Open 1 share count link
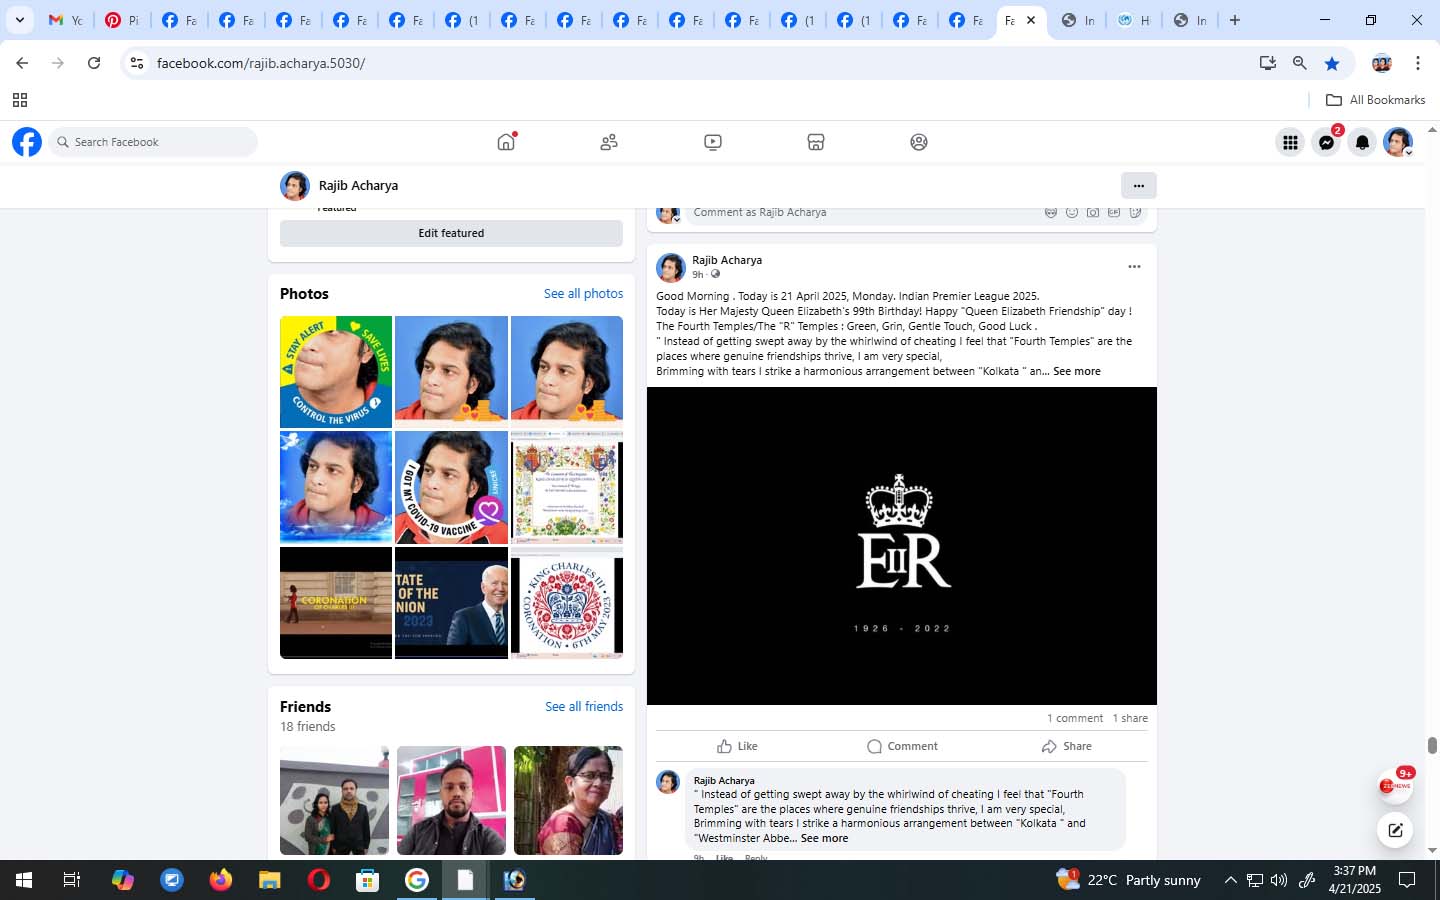This screenshot has height=900, width=1440. [x=1130, y=718]
